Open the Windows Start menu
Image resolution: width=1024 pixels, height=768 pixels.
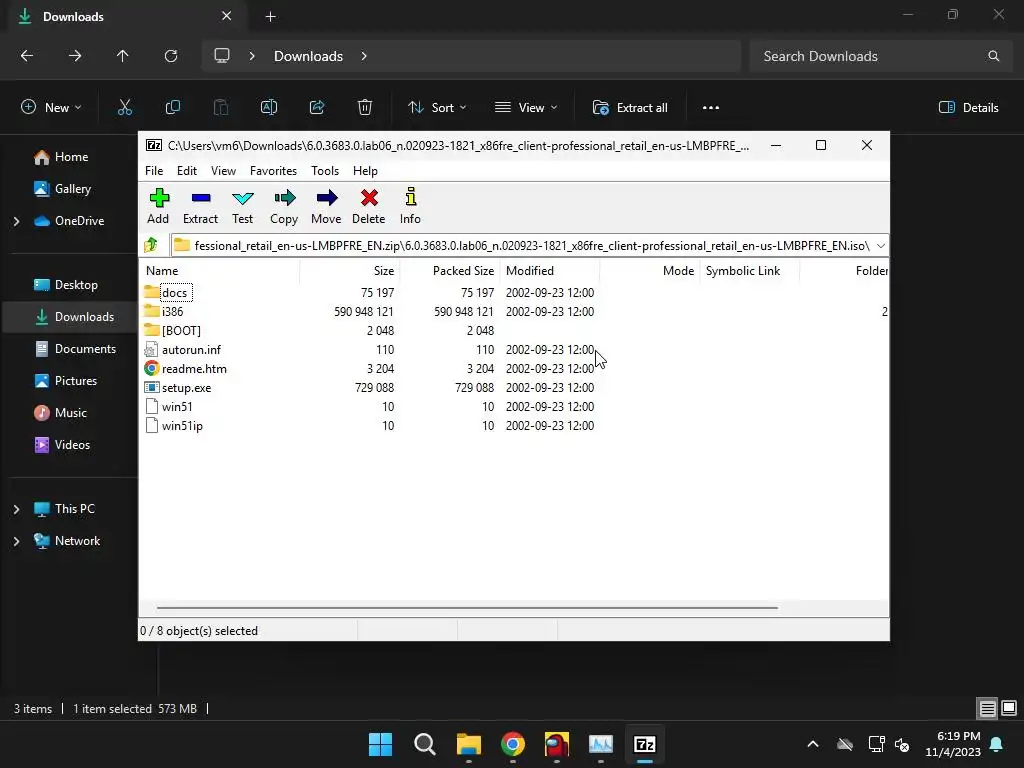click(x=380, y=744)
